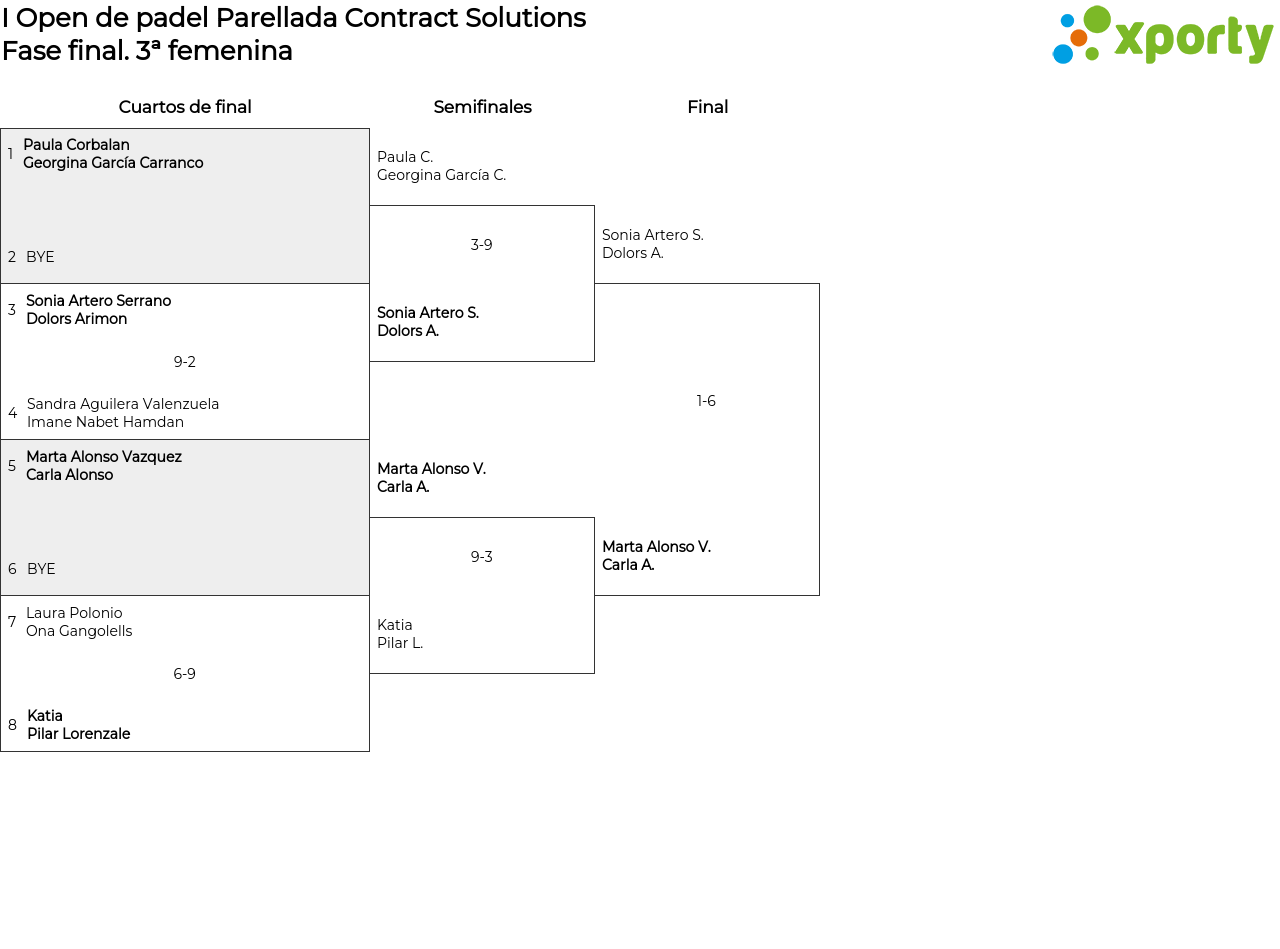Screen dimensions: 1280x949
Task: Select semifinalist Paula C. / Georgina García C.
Action: [441, 166]
